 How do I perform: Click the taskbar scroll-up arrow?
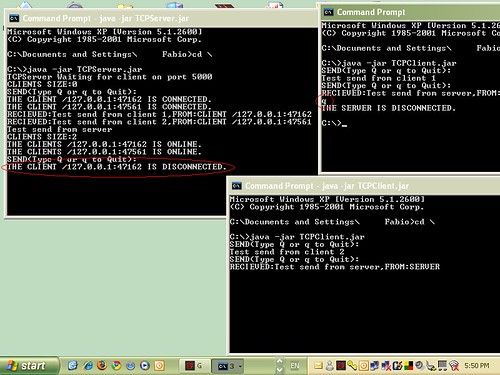coord(280,361)
